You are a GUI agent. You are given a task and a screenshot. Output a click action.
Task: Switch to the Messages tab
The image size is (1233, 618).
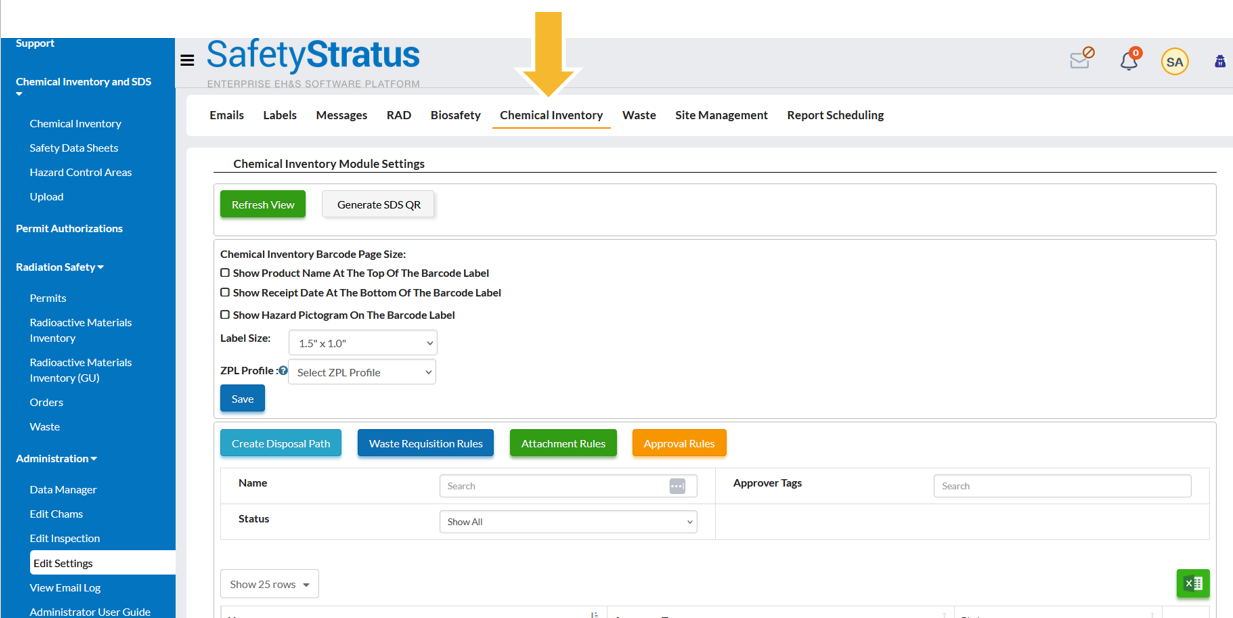pyautogui.click(x=342, y=115)
